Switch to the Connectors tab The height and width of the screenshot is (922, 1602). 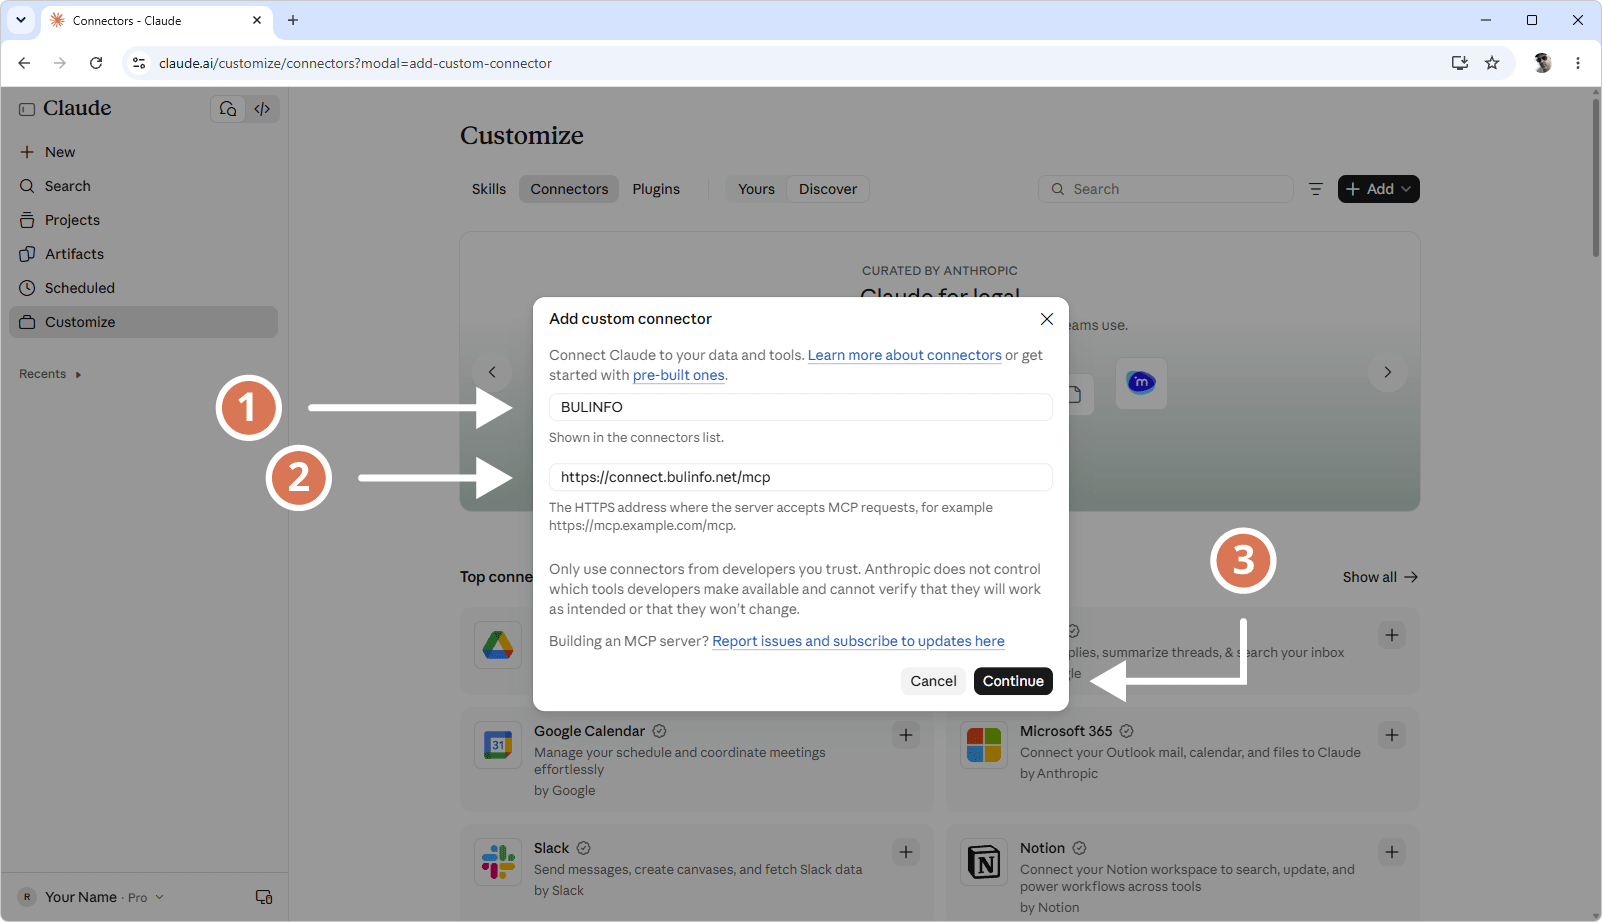click(569, 189)
